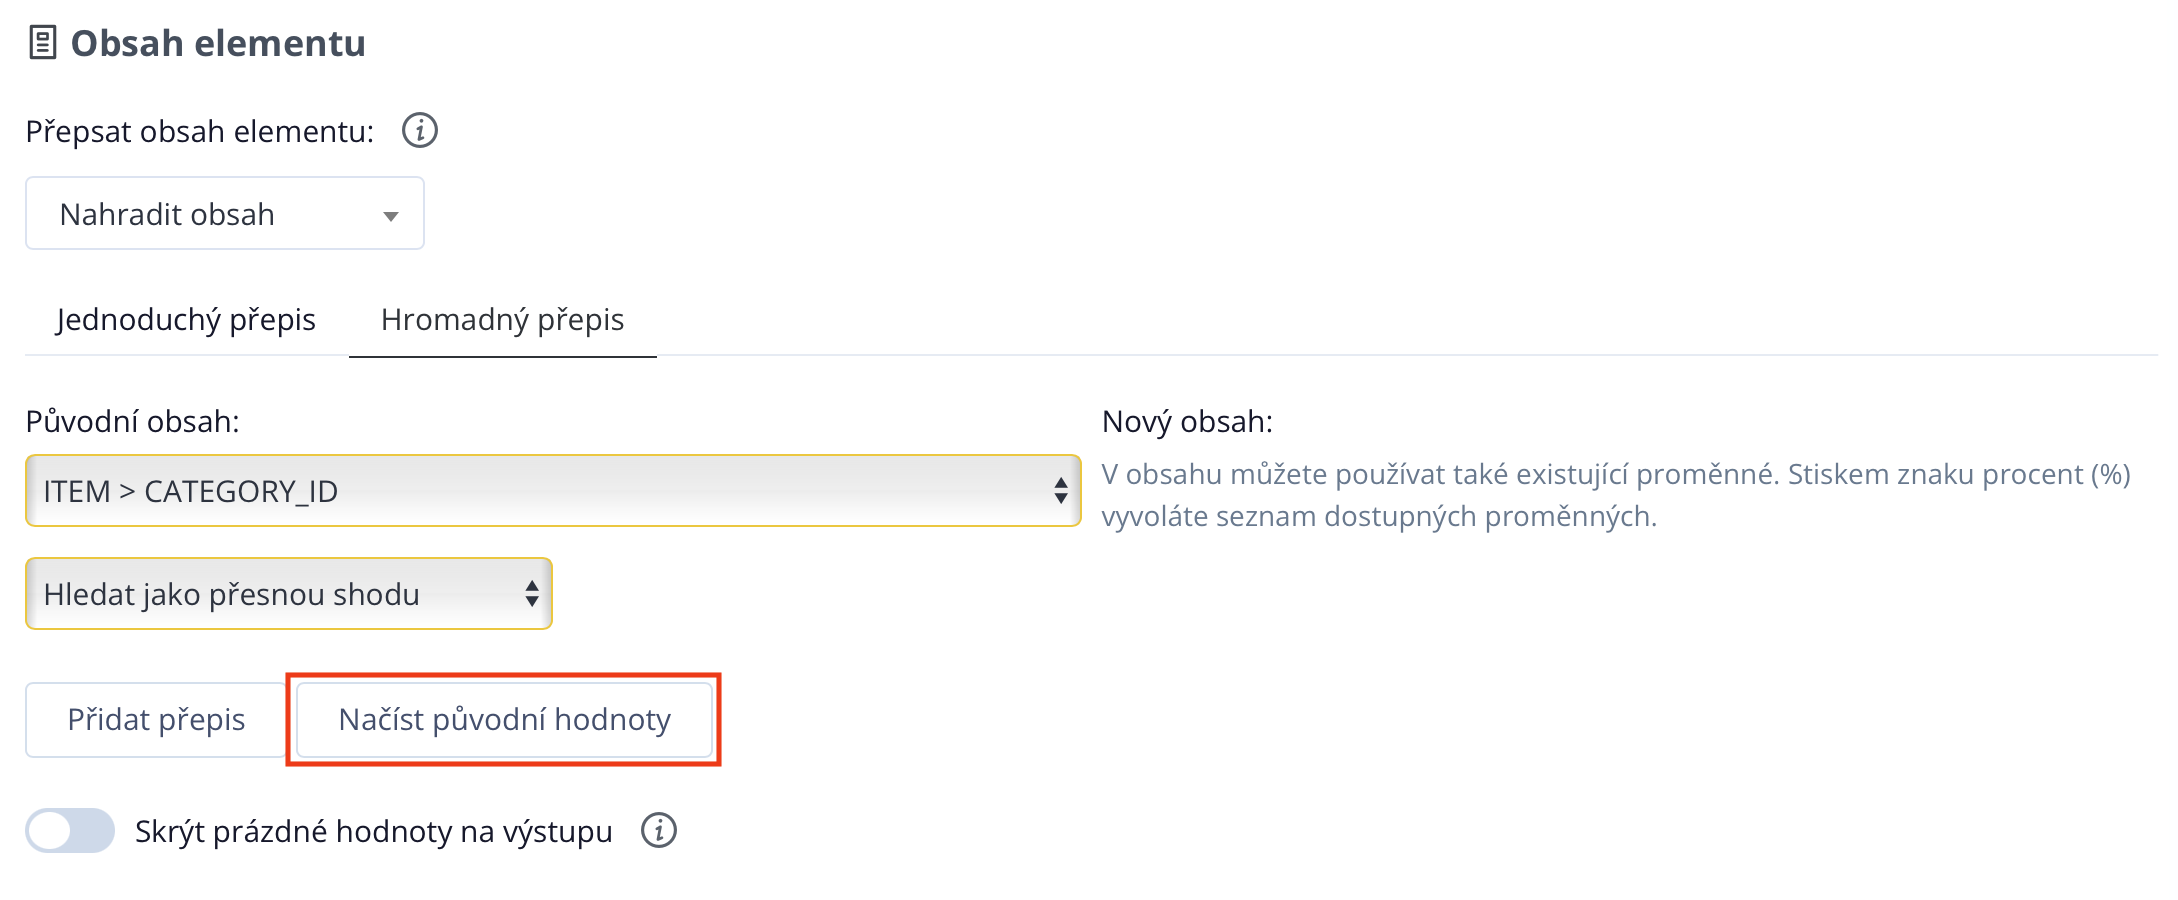Screen dimensions: 2178x900
Task: Click info icon beside "Skrýt prázdné hodnoty"
Action: [659, 830]
